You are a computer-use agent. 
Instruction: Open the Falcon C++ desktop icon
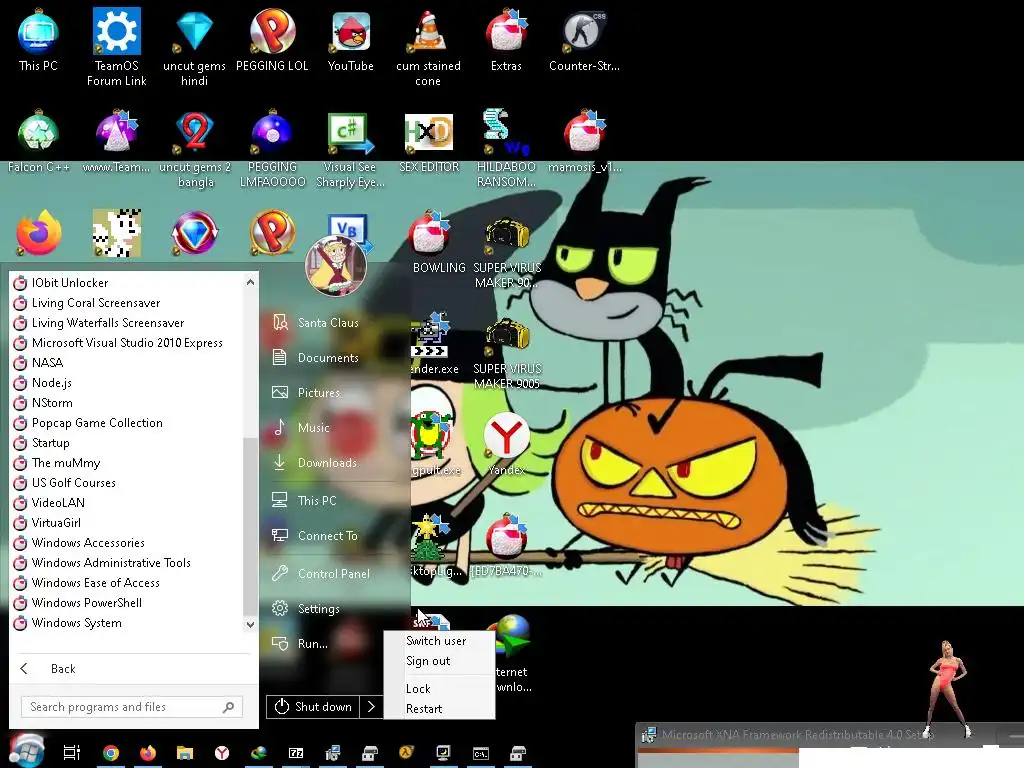(x=39, y=141)
